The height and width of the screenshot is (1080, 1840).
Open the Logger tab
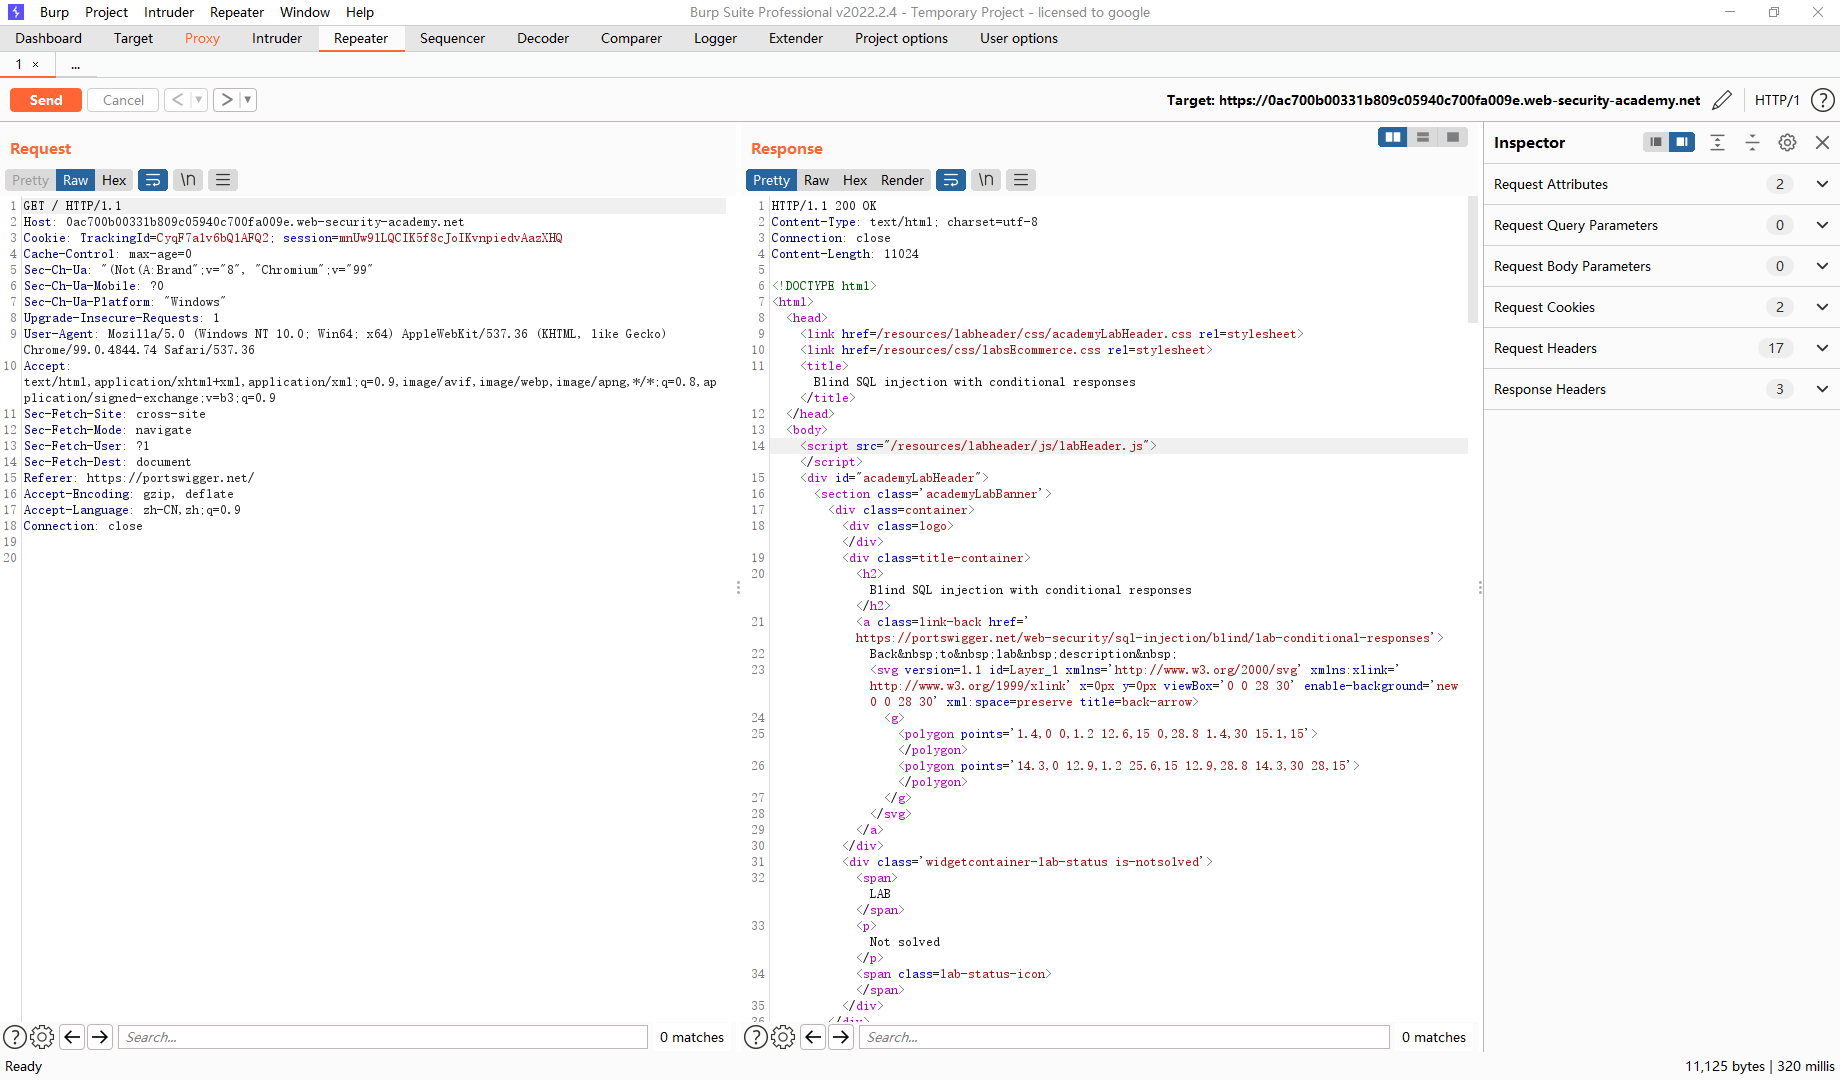[x=715, y=38]
